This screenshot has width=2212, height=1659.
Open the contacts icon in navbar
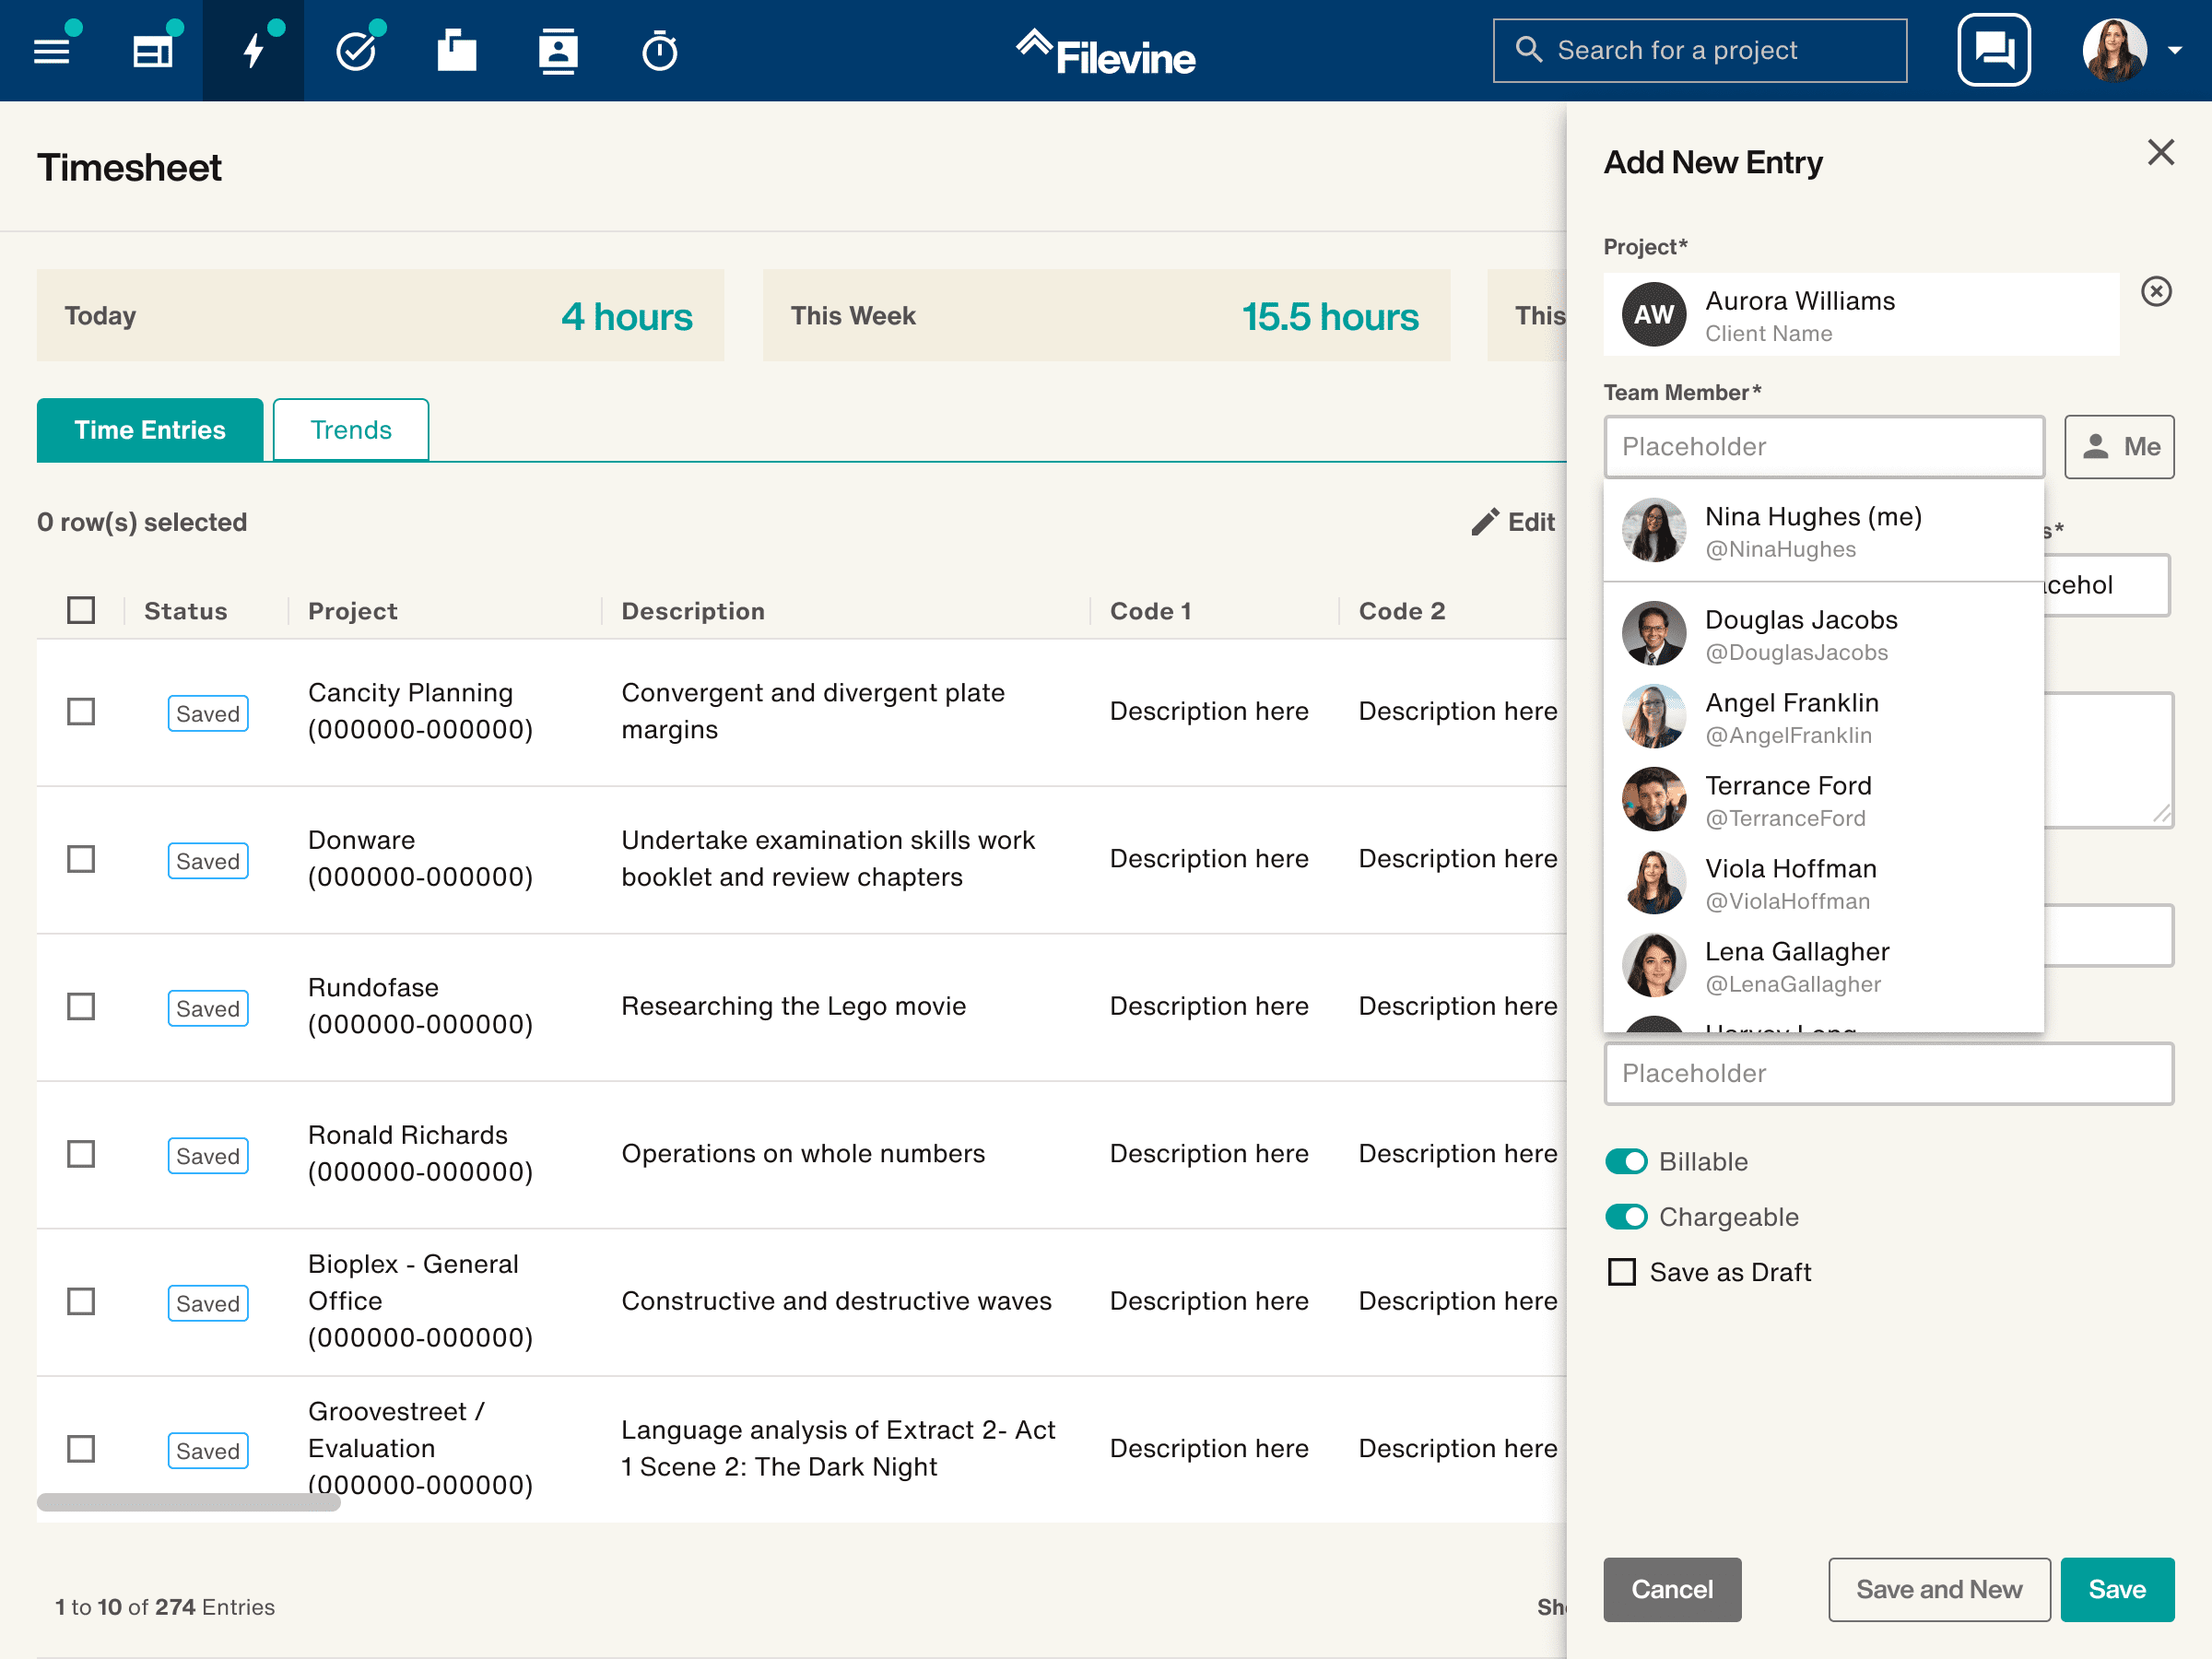coord(558,51)
